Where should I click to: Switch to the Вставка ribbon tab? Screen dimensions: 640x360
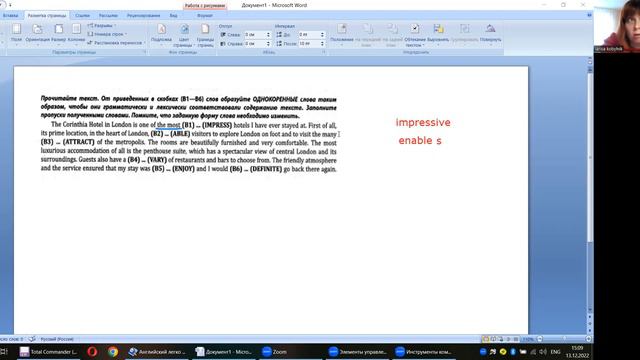[x=10, y=16]
